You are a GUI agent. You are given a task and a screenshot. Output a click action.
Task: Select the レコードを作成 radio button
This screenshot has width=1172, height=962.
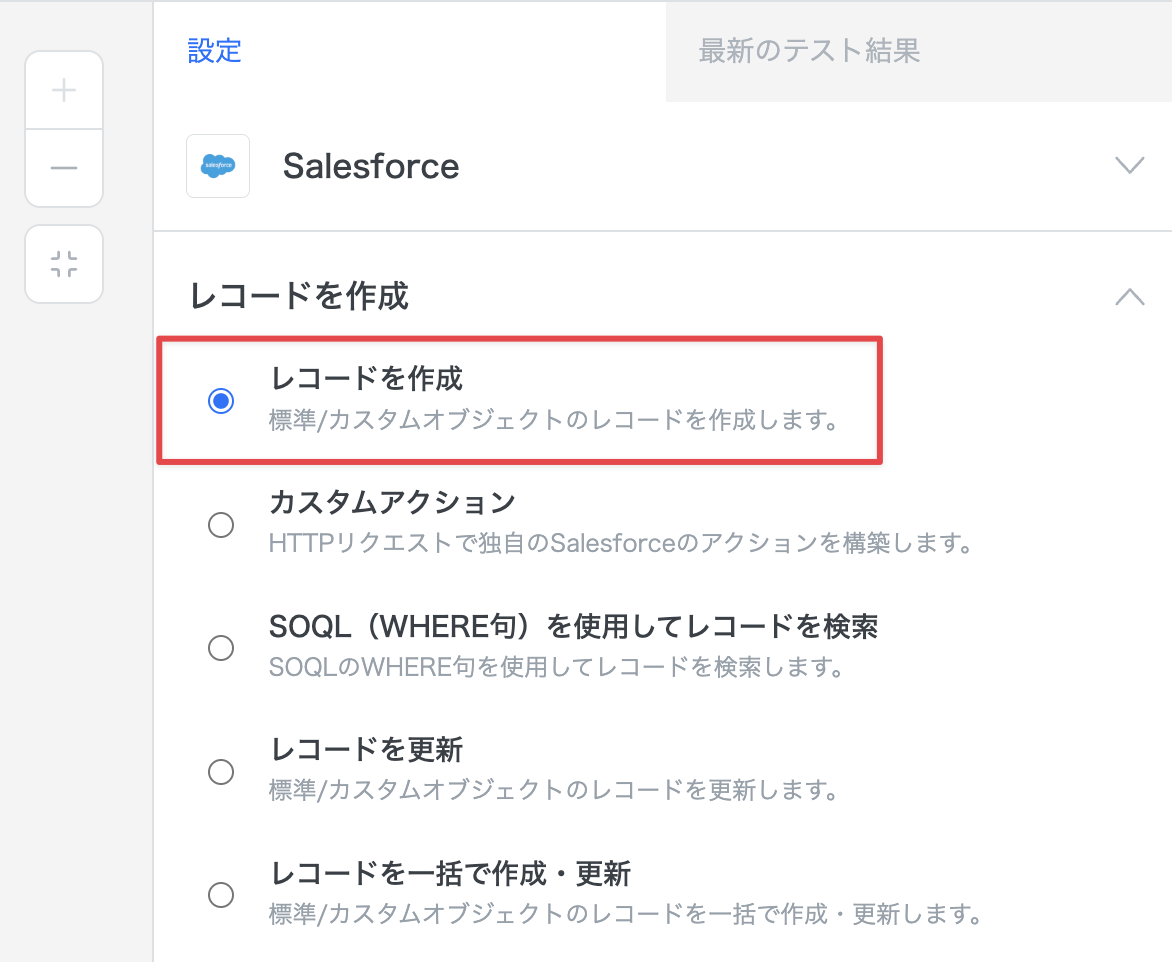[x=221, y=401]
